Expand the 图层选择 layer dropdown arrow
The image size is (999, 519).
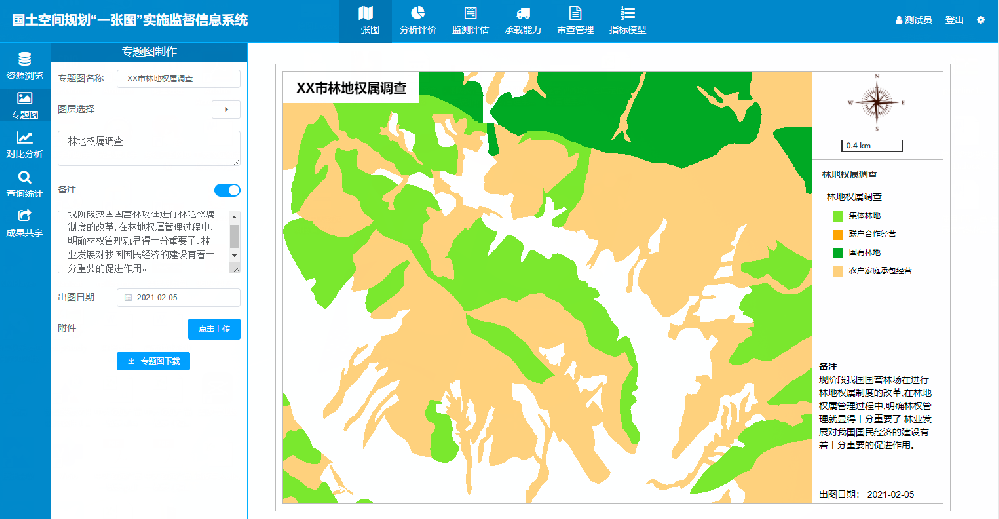point(226,110)
